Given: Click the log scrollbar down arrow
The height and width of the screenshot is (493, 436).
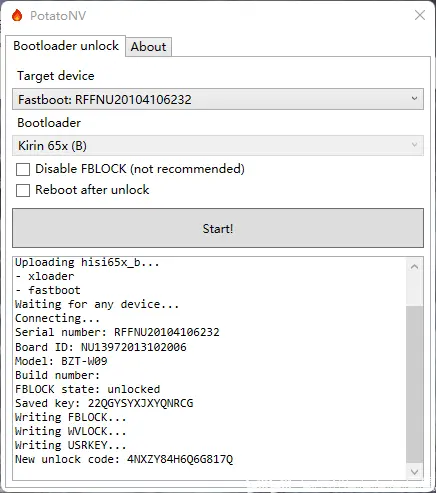Looking at the screenshot, I should (414, 472).
